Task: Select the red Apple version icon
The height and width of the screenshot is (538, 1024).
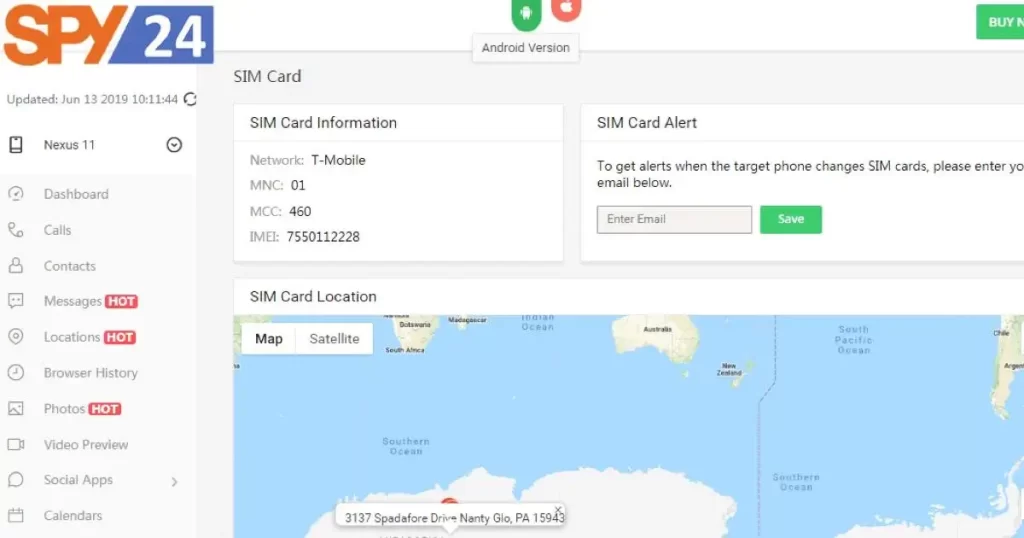Action: tap(566, 8)
